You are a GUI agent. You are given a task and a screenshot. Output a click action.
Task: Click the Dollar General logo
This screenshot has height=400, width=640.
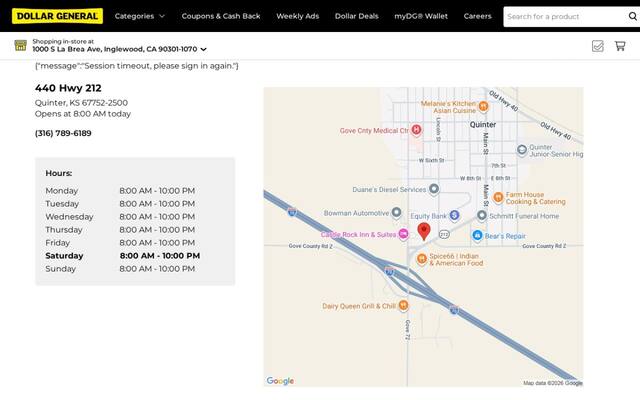pyautogui.click(x=57, y=16)
